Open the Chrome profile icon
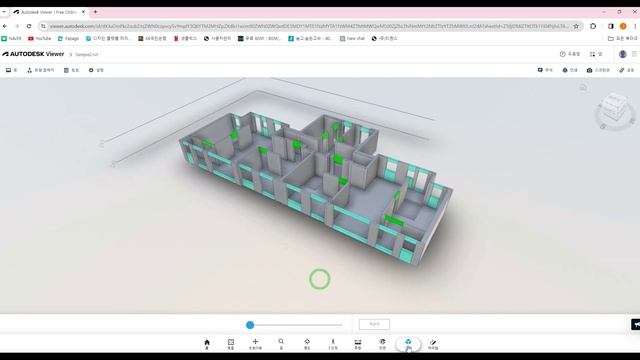 tap(623, 26)
